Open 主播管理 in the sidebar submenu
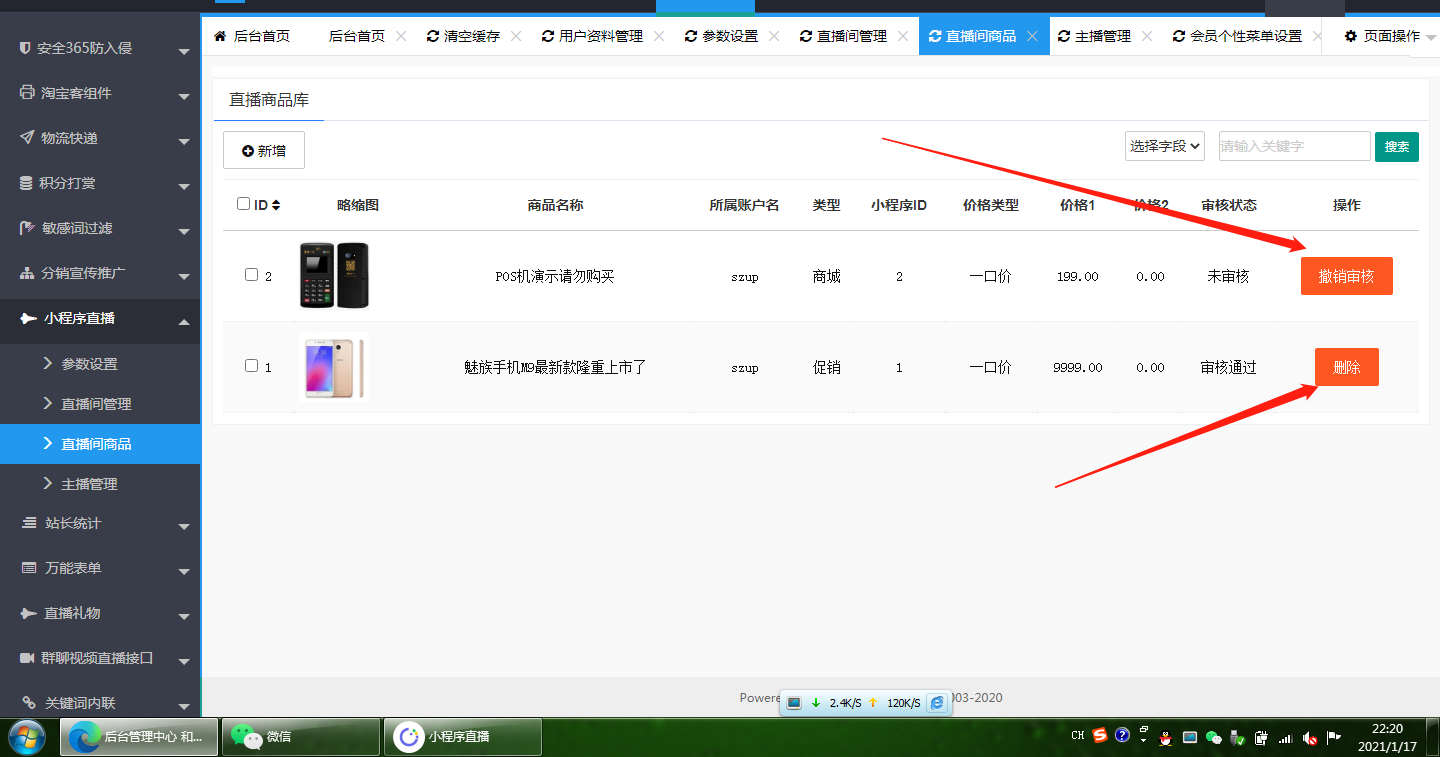The height and width of the screenshot is (757, 1440). [89, 484]
